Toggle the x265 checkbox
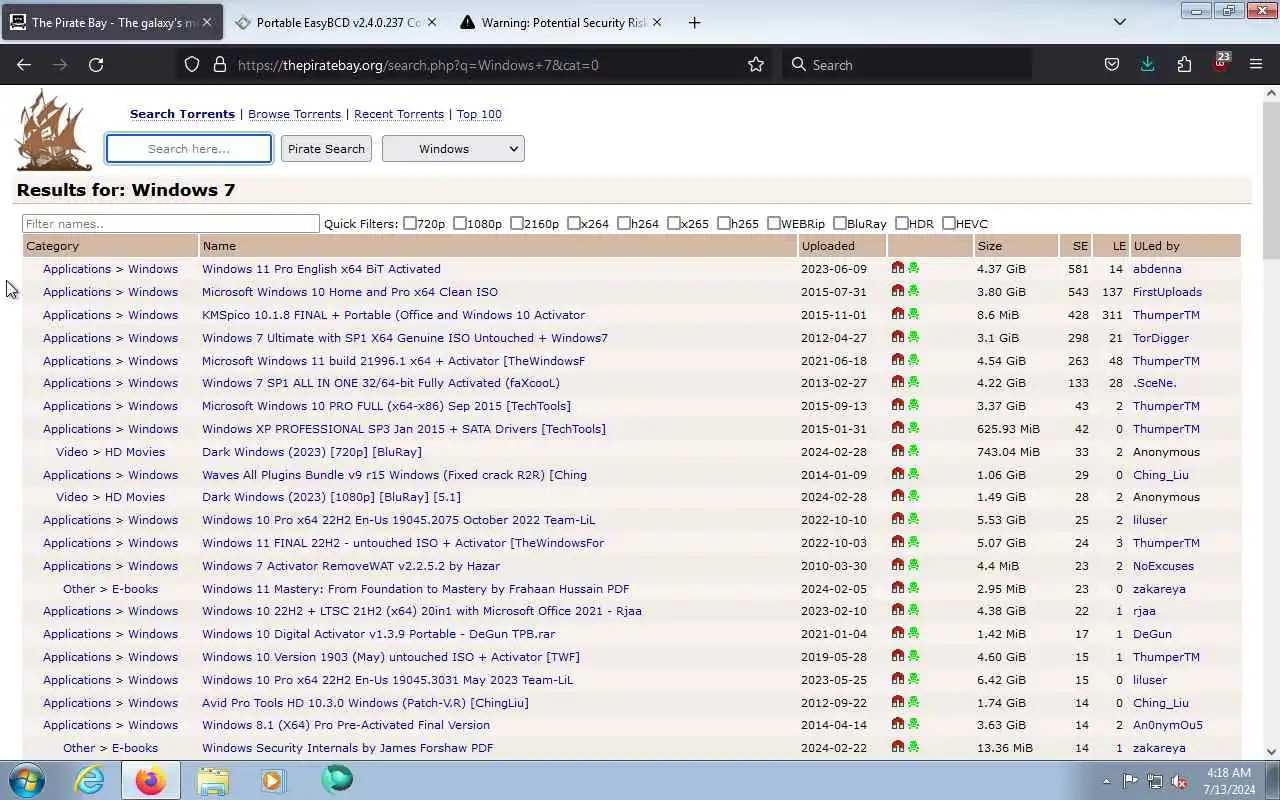This screenshot has width=1280, height=800. [x=674, y=223]
